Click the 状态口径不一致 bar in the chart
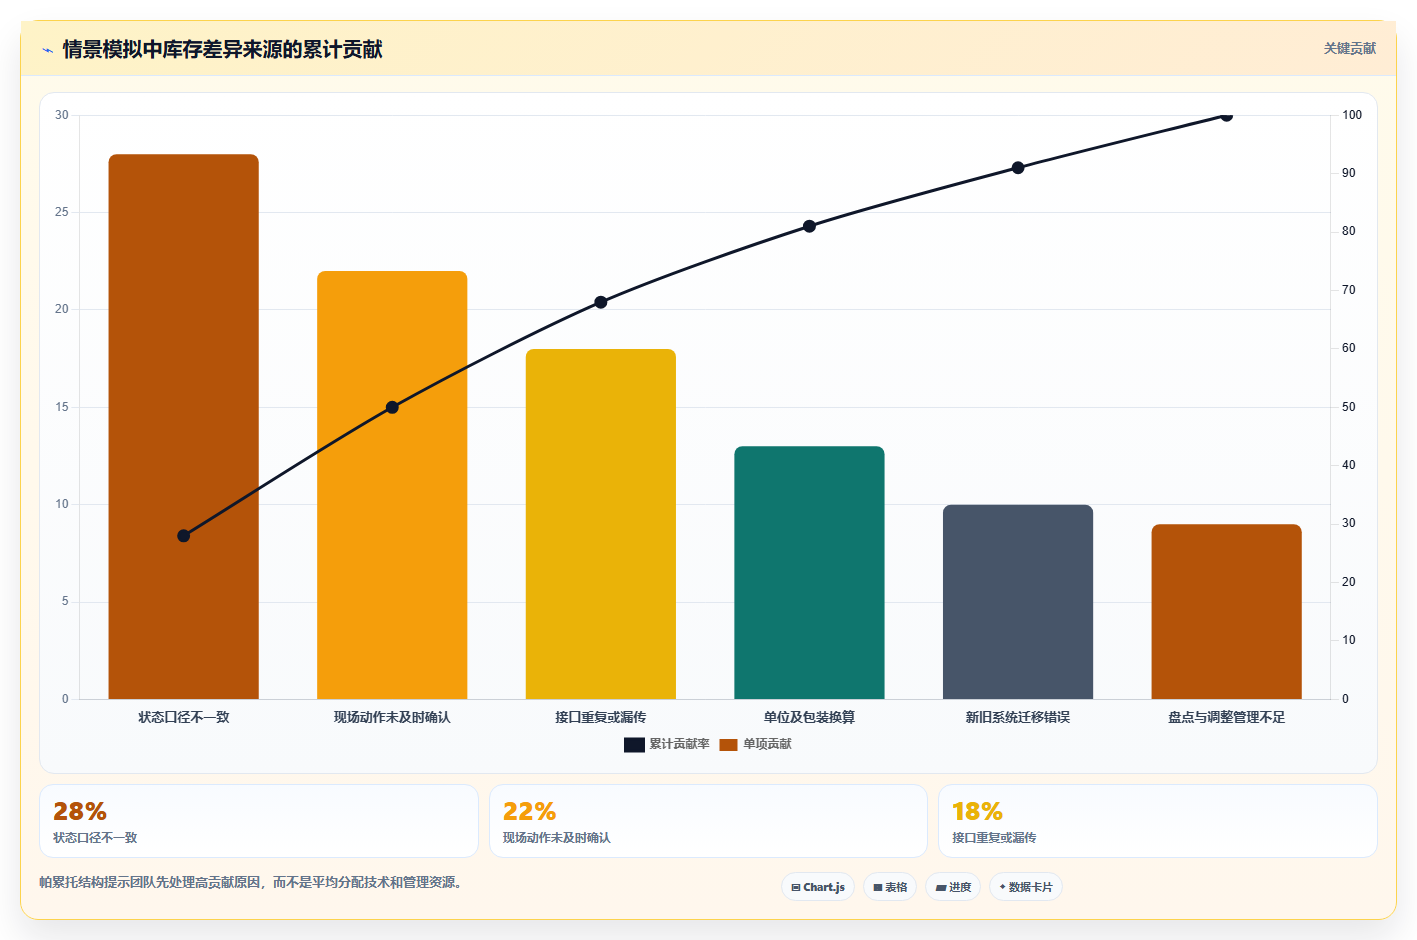 184,426
